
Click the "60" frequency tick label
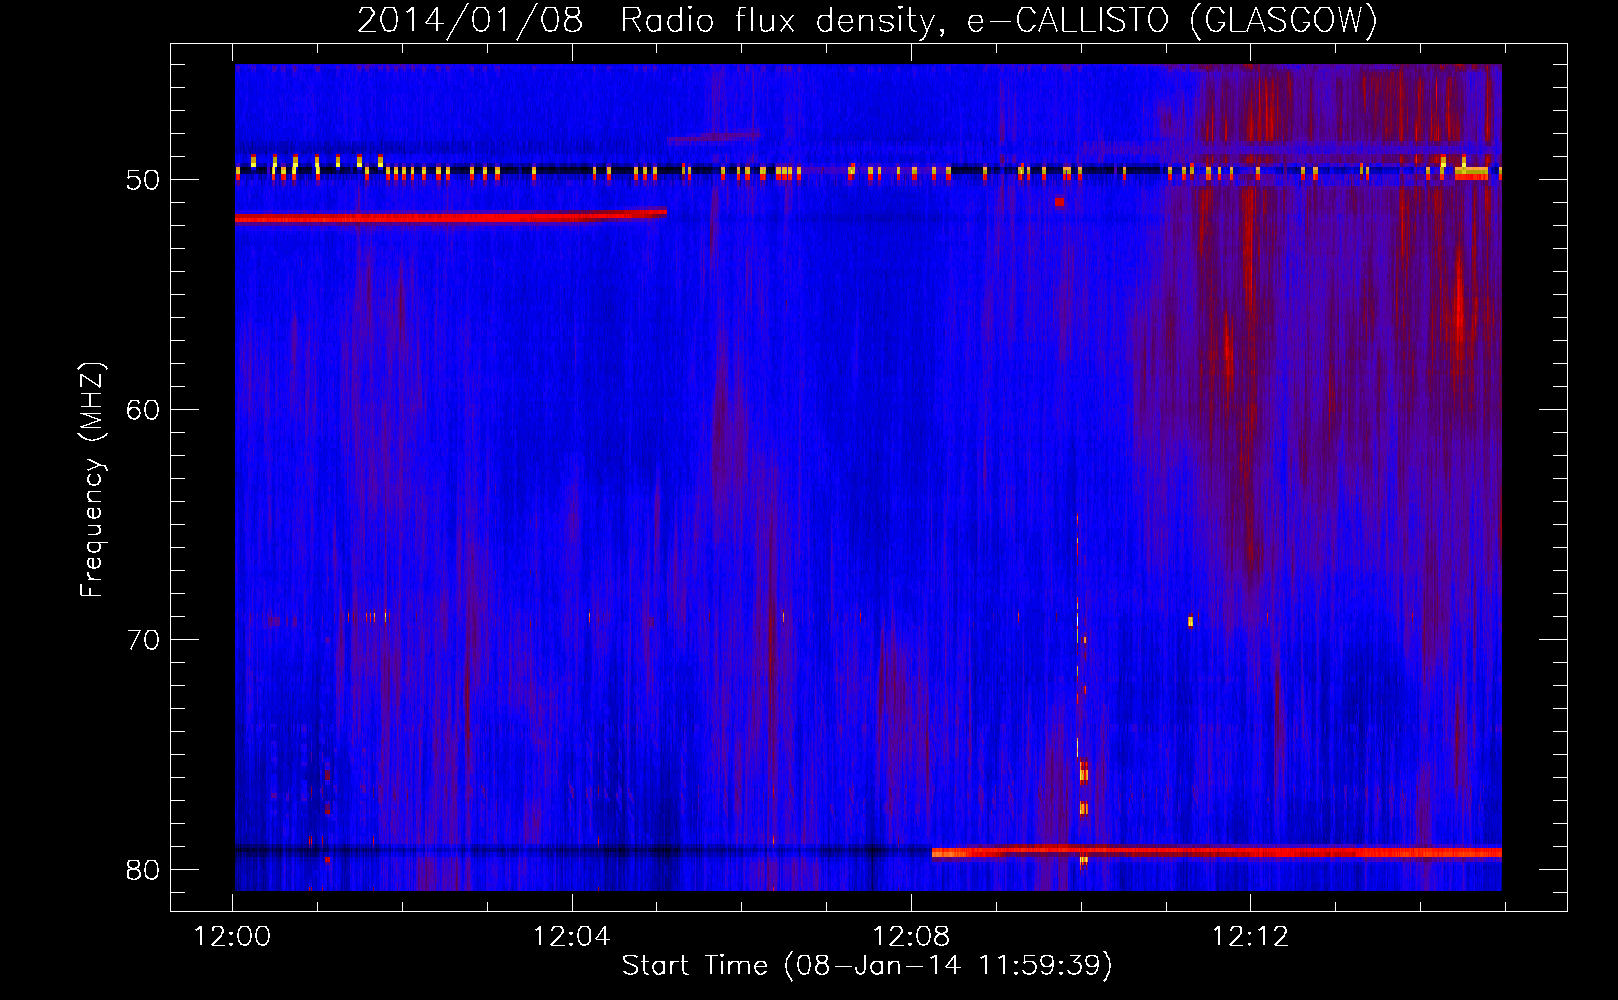(x=143, y=410)
